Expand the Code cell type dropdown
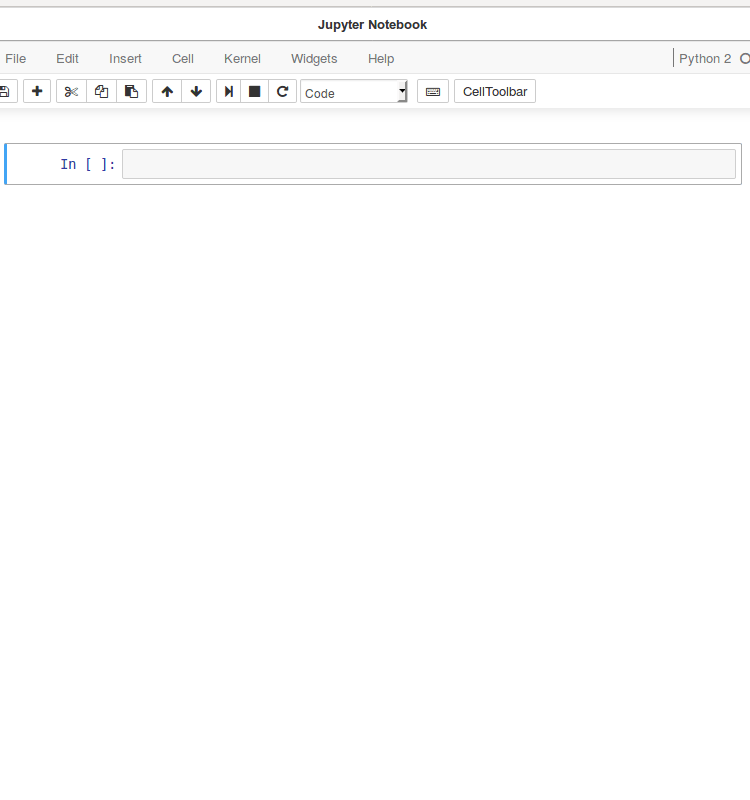Image resolution: width=750 pixels, height=800 pixels. coord(354,92)
